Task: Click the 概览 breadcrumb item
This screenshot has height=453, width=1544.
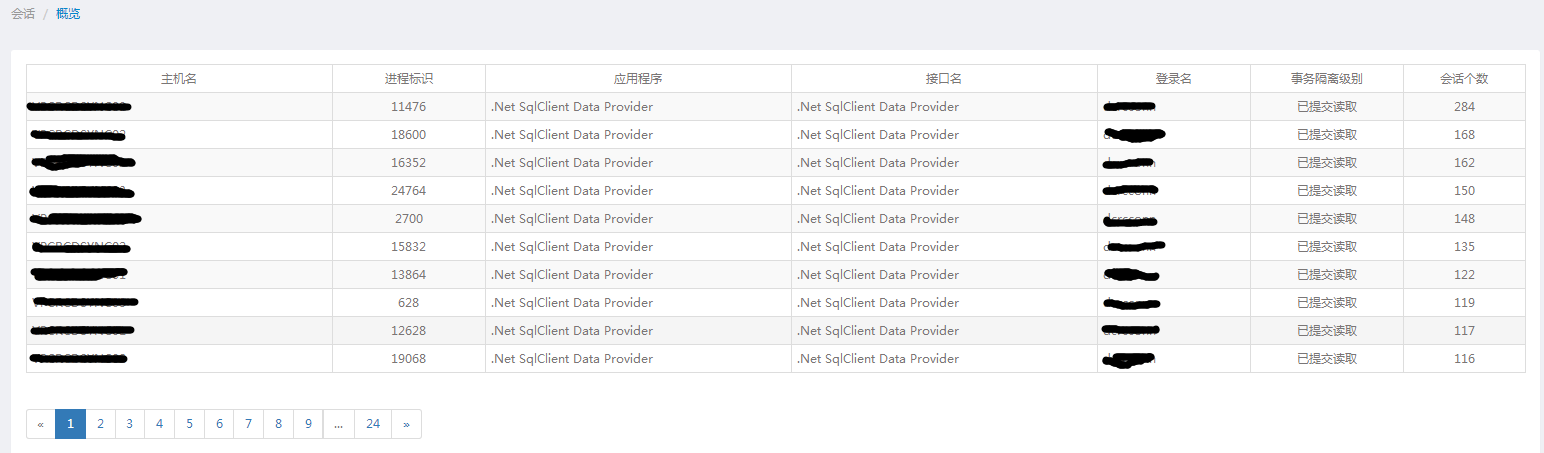Action: coord(69,14)
